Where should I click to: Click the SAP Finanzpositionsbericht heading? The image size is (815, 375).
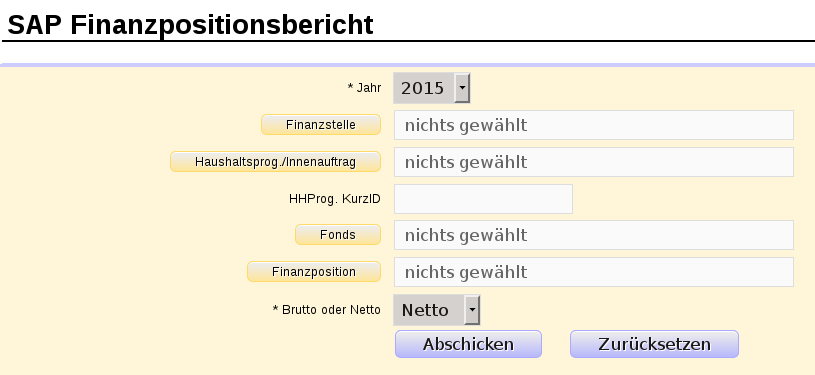coord(190,24)
